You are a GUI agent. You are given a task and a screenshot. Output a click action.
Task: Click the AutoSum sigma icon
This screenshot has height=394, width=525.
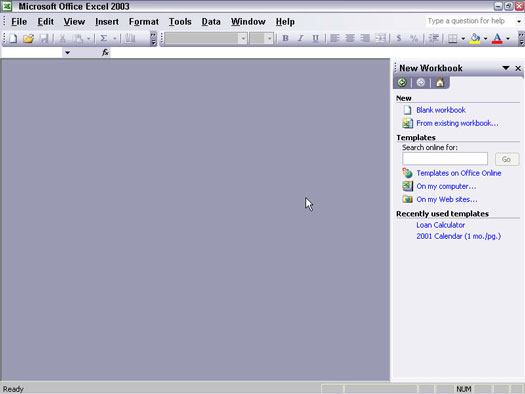104,38
